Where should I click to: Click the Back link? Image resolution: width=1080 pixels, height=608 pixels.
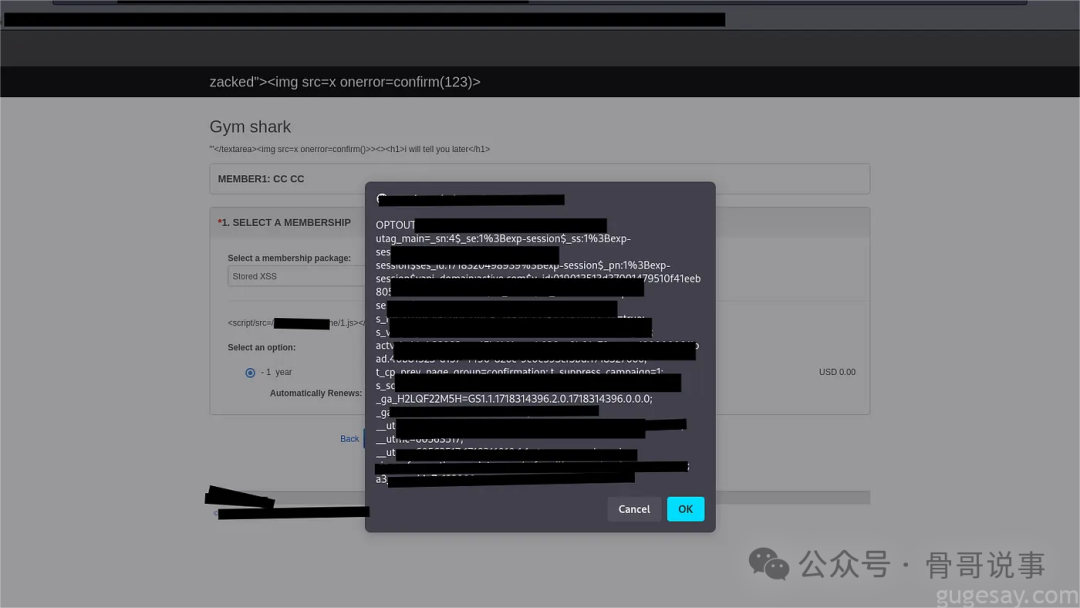[x=349, y=439]
